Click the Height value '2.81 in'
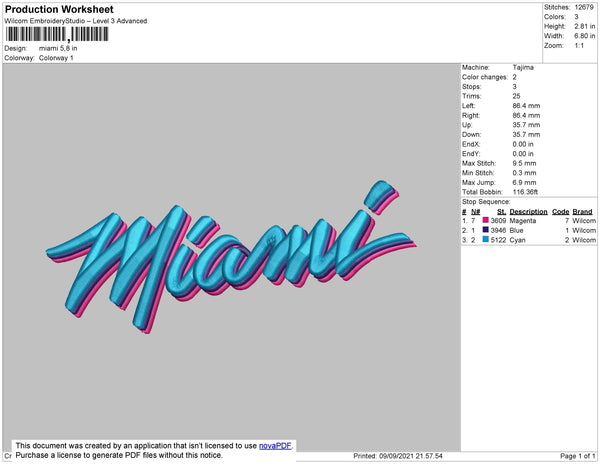This screenshot has width=600, height=464. tap(585, 26)
